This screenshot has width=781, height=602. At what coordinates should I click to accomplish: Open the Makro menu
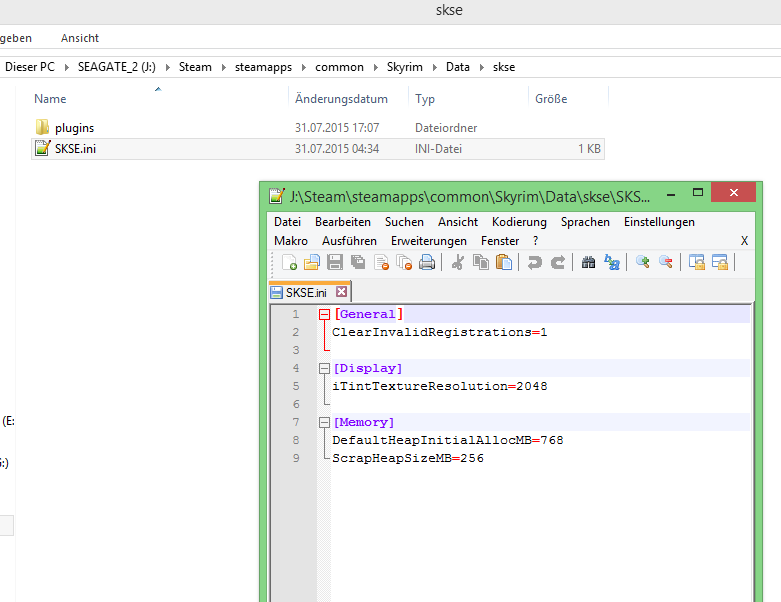[x=291, y=241]
